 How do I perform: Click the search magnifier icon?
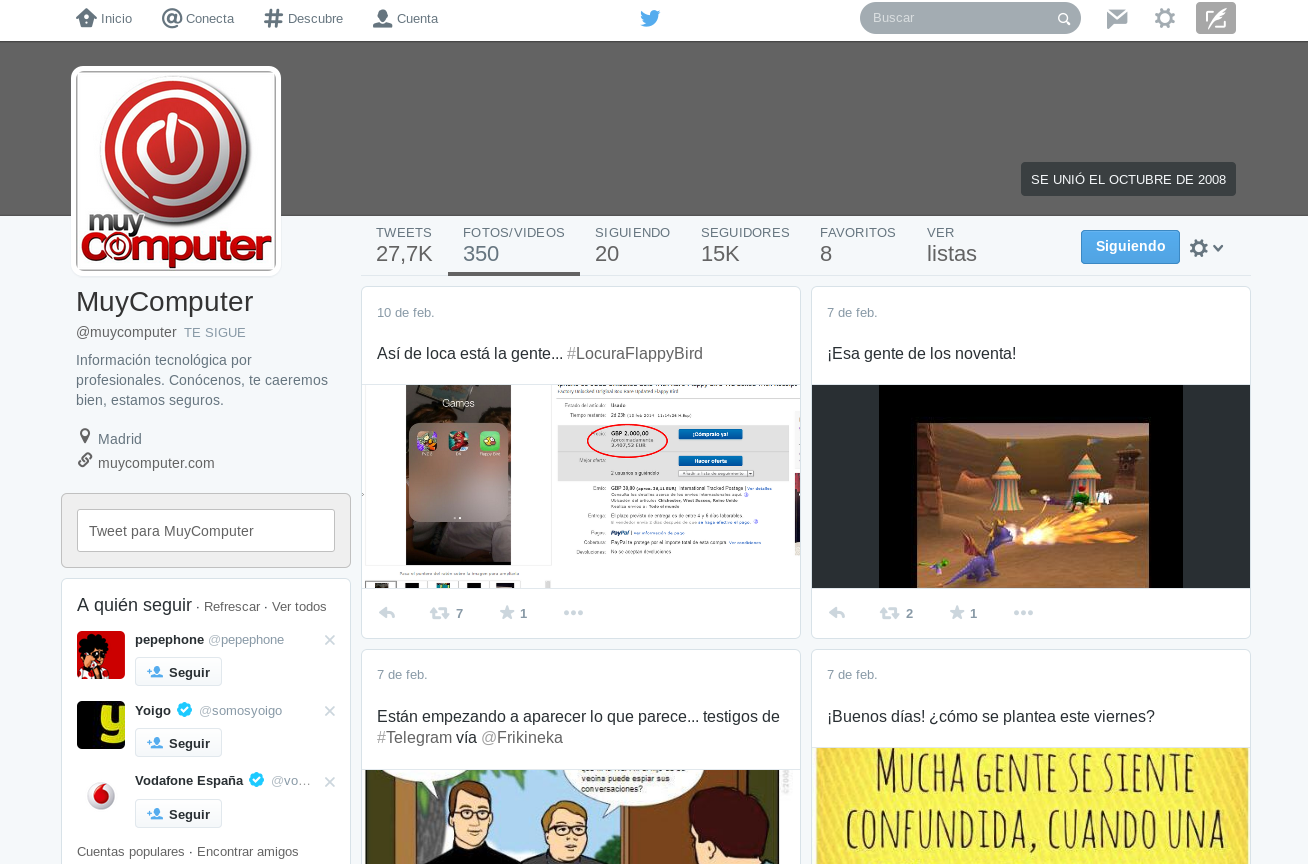1063,19
